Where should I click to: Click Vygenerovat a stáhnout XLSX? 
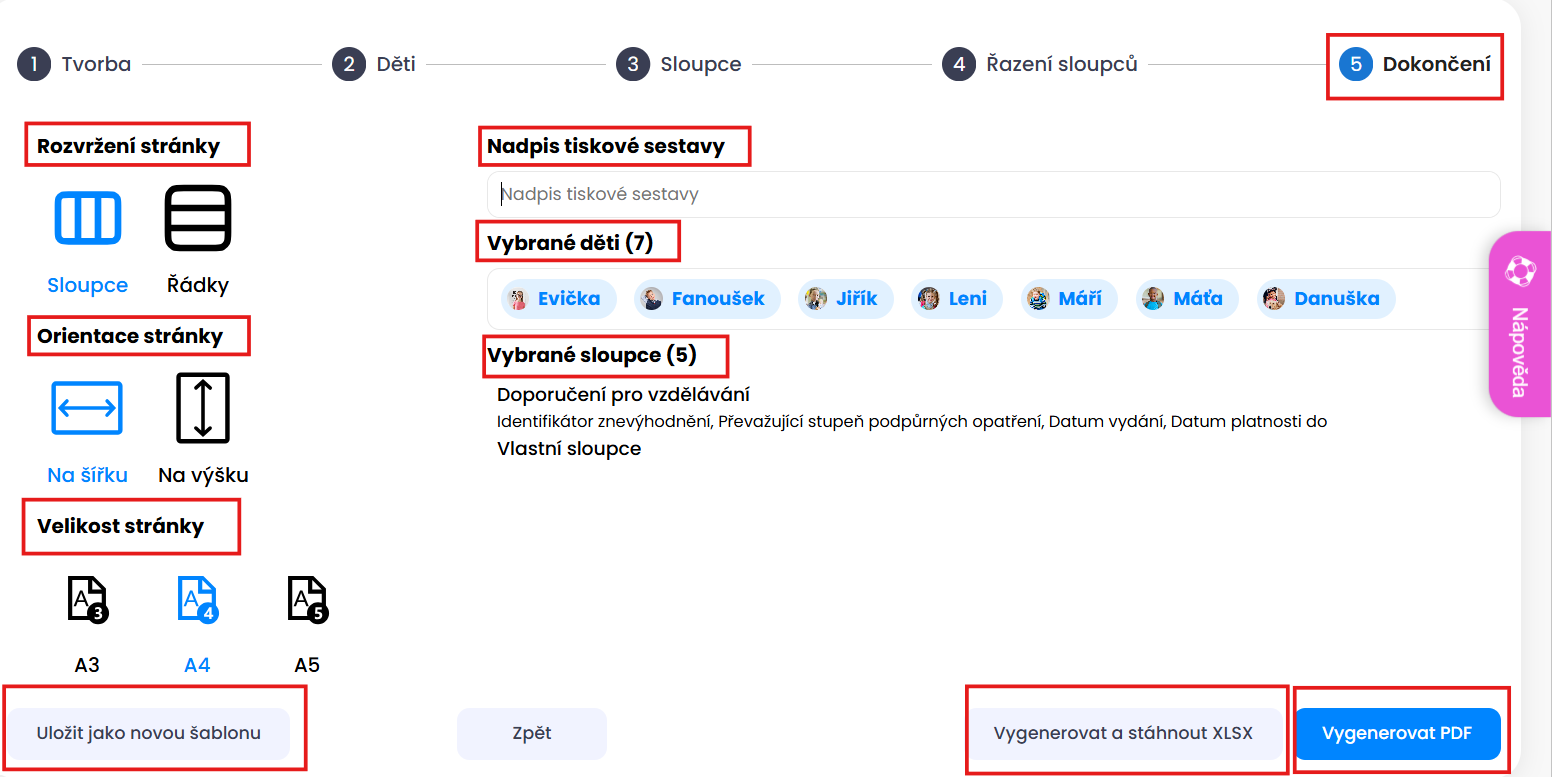[1123, 733]
